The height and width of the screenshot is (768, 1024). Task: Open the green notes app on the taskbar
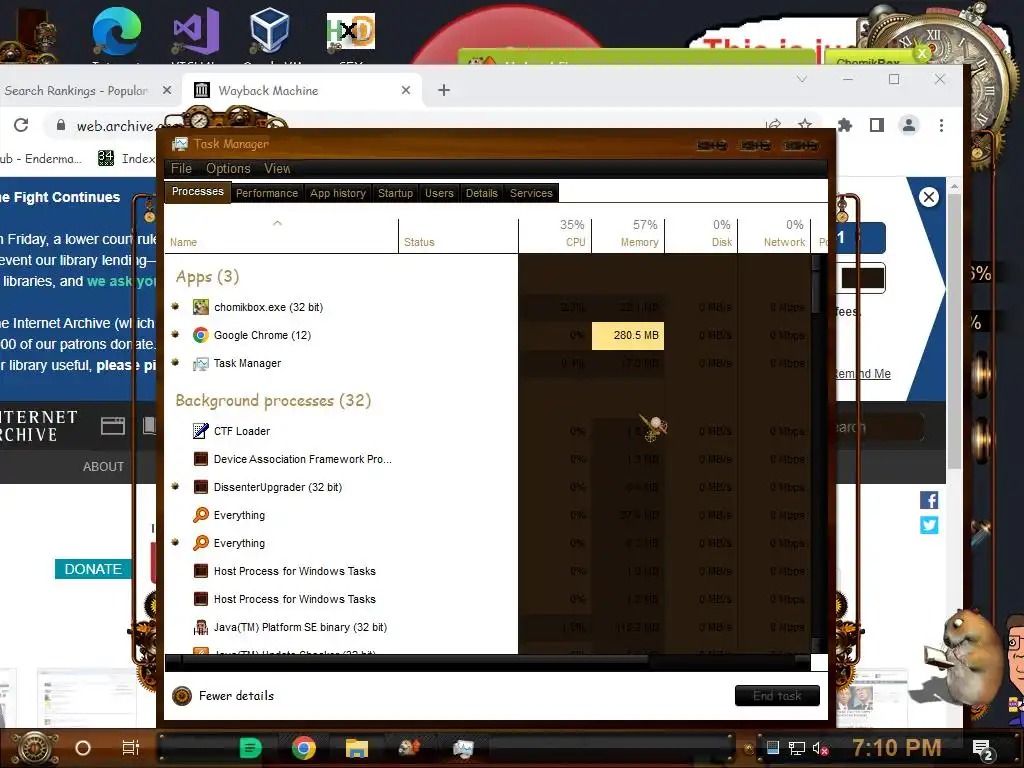(250, 748)
